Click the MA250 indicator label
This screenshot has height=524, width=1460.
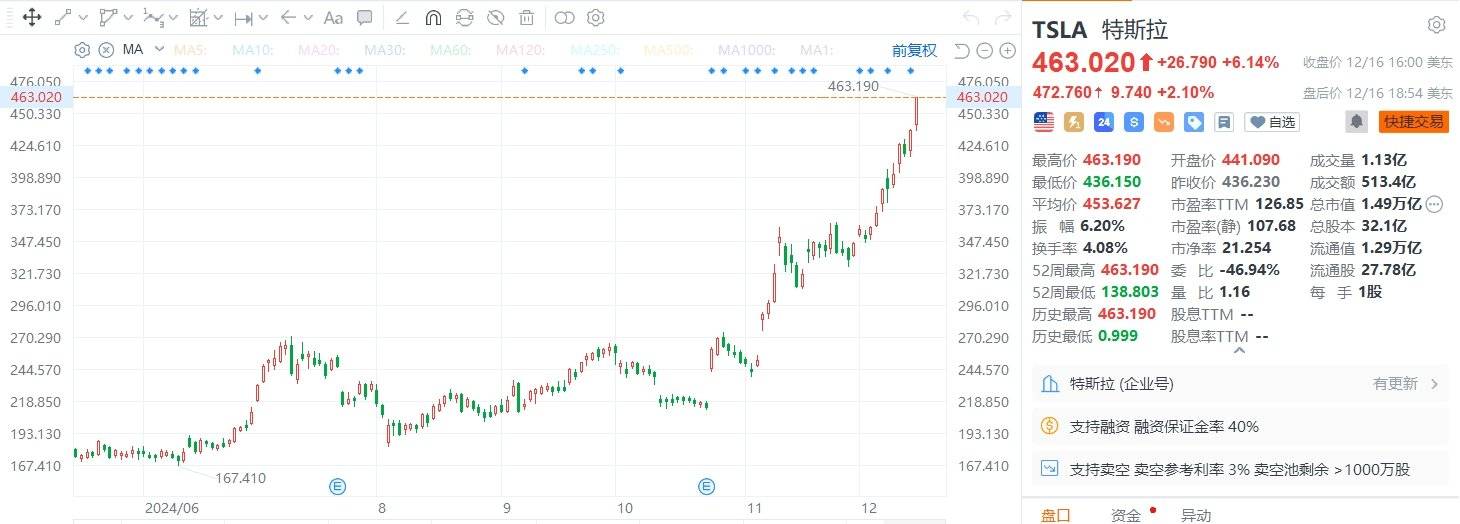(x=594, y=50)
